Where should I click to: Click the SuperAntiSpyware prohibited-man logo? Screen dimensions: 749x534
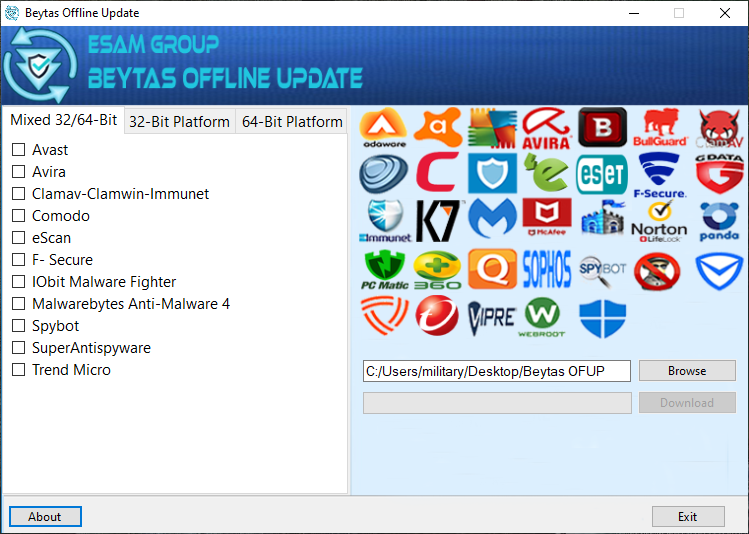click(657, 271)
